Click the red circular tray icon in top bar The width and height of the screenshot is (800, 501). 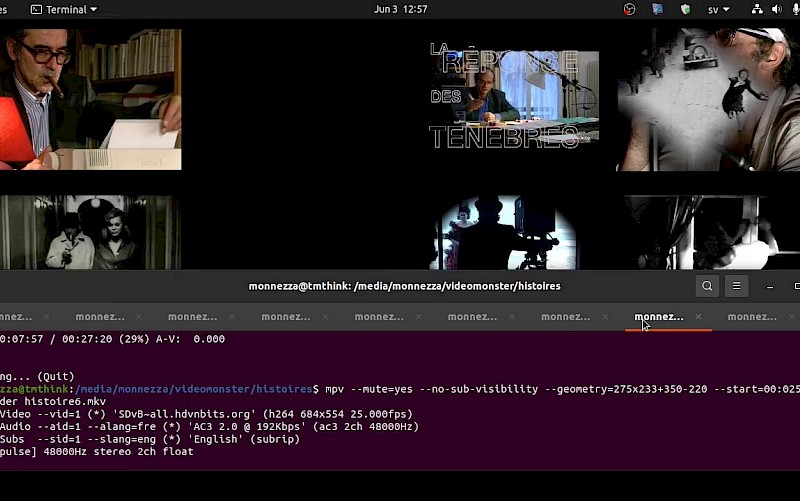point(630,9)
